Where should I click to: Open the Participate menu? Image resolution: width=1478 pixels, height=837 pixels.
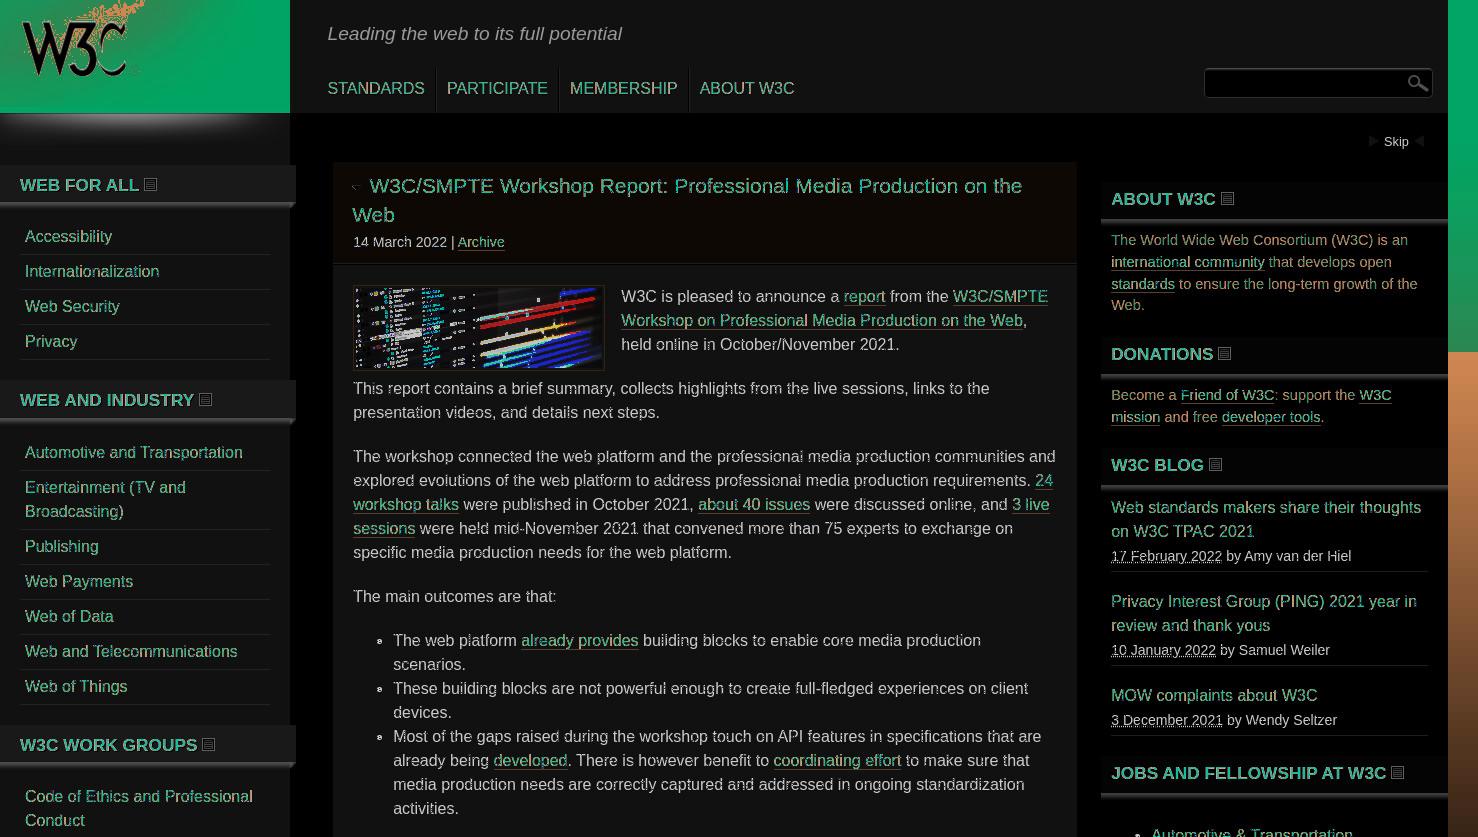tap(497, 89)
